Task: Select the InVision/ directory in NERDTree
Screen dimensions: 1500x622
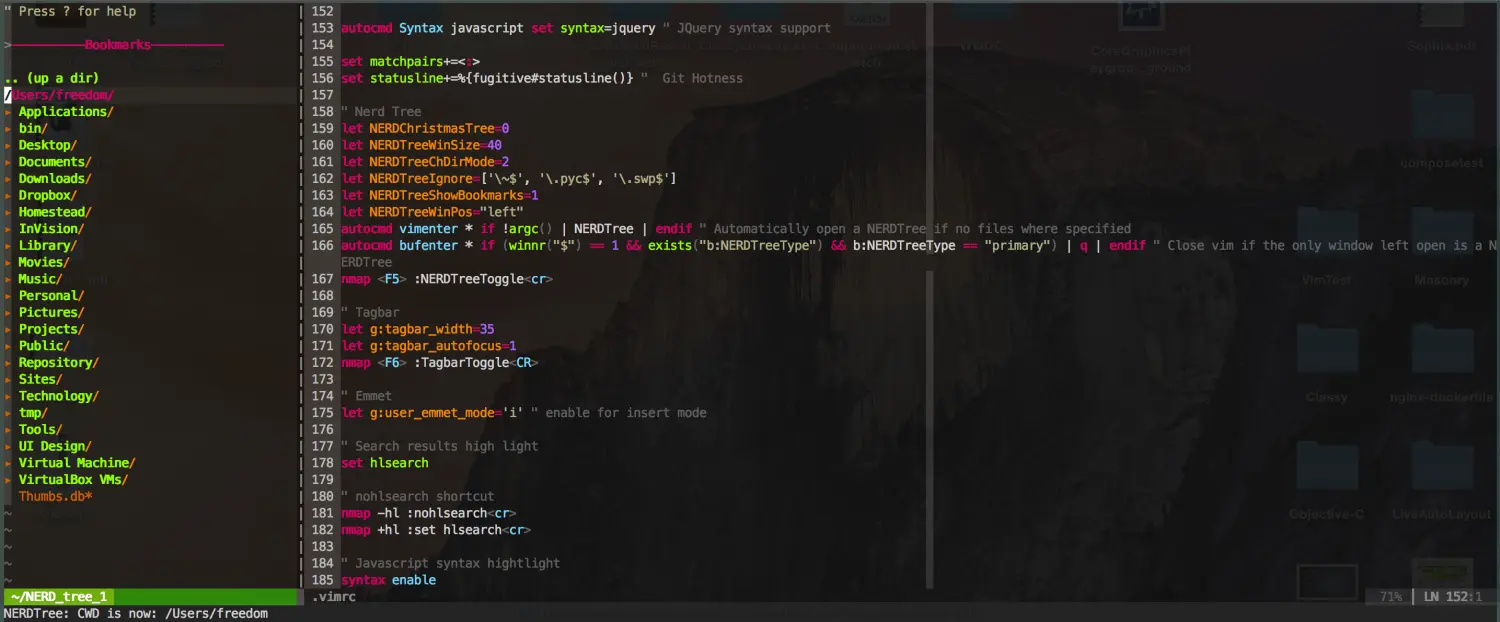Action: 51,229
